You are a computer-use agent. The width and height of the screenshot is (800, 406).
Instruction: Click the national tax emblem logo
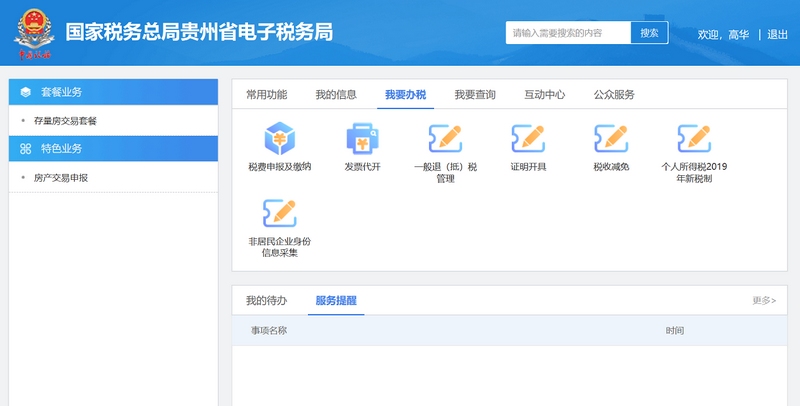[x=34, y=33]
